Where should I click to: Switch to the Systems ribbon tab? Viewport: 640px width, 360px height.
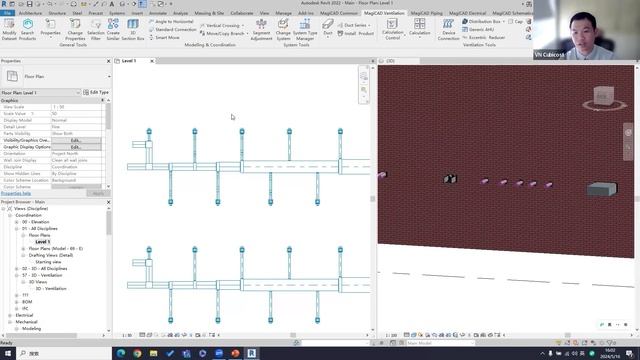[x=117, y=13]
